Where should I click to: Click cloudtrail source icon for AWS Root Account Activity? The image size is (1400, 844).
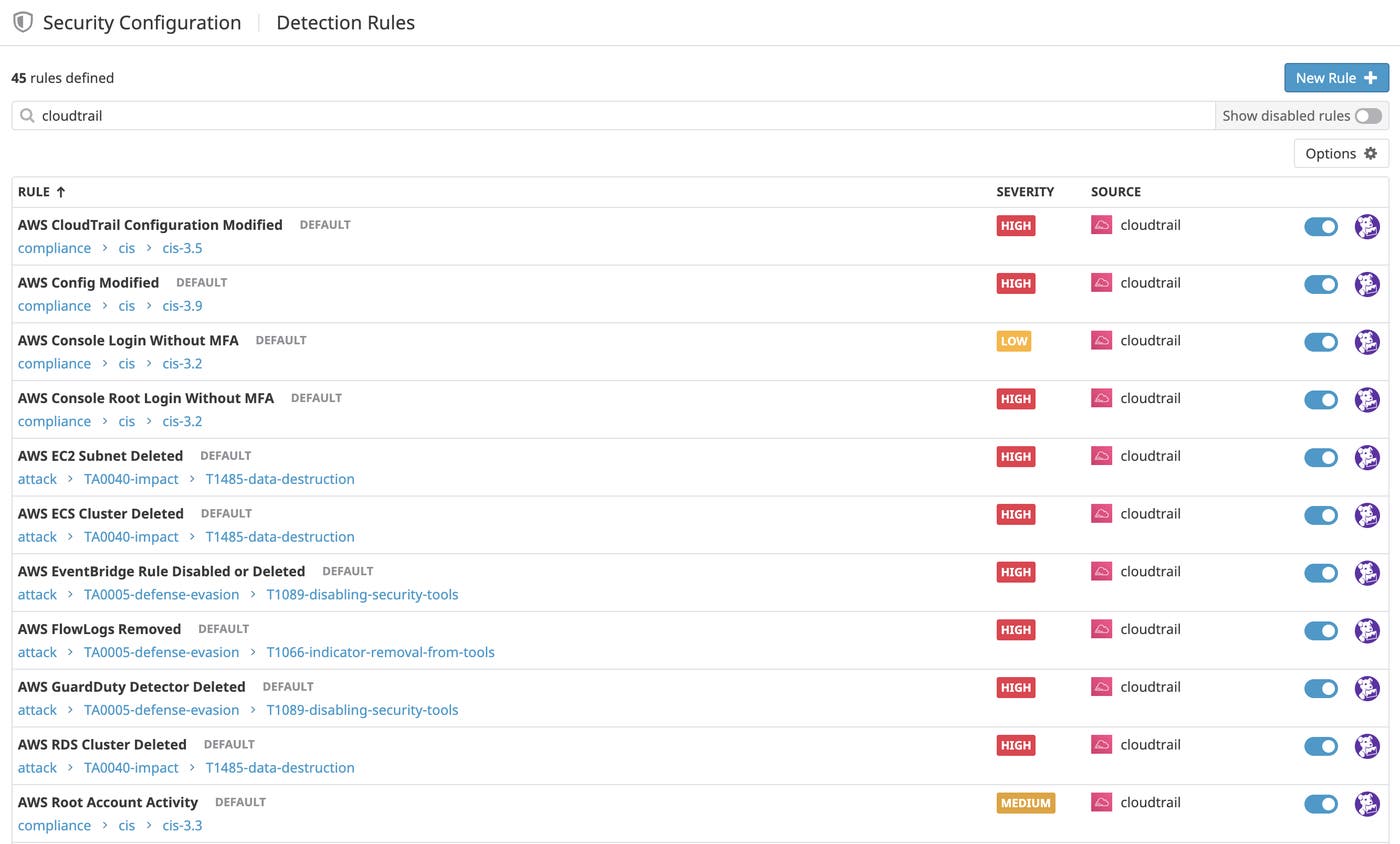point(1101,802)
